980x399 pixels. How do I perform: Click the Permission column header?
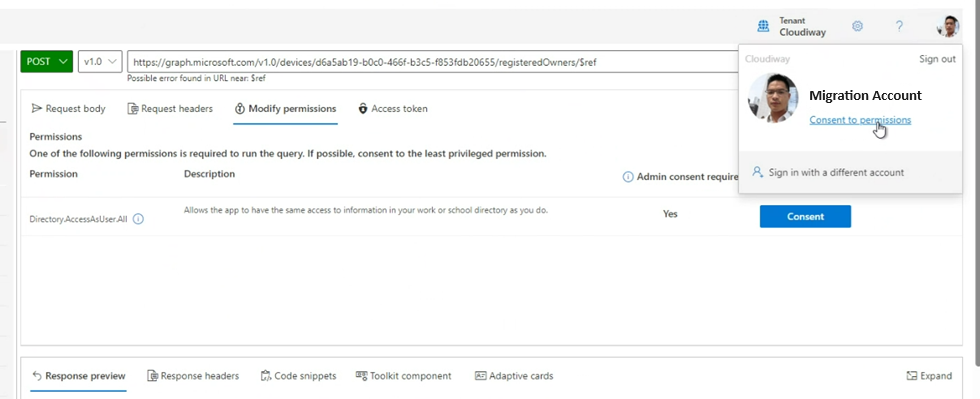[54, 174]
